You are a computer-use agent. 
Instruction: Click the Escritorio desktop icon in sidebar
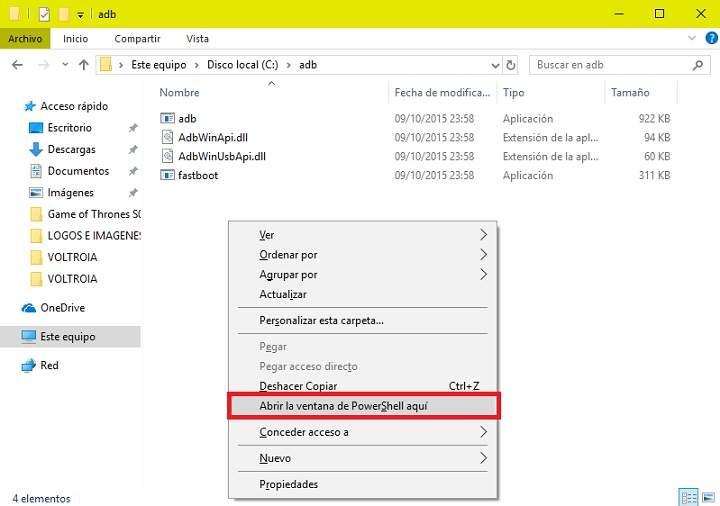pyautogui.click(x=36, y=128)
